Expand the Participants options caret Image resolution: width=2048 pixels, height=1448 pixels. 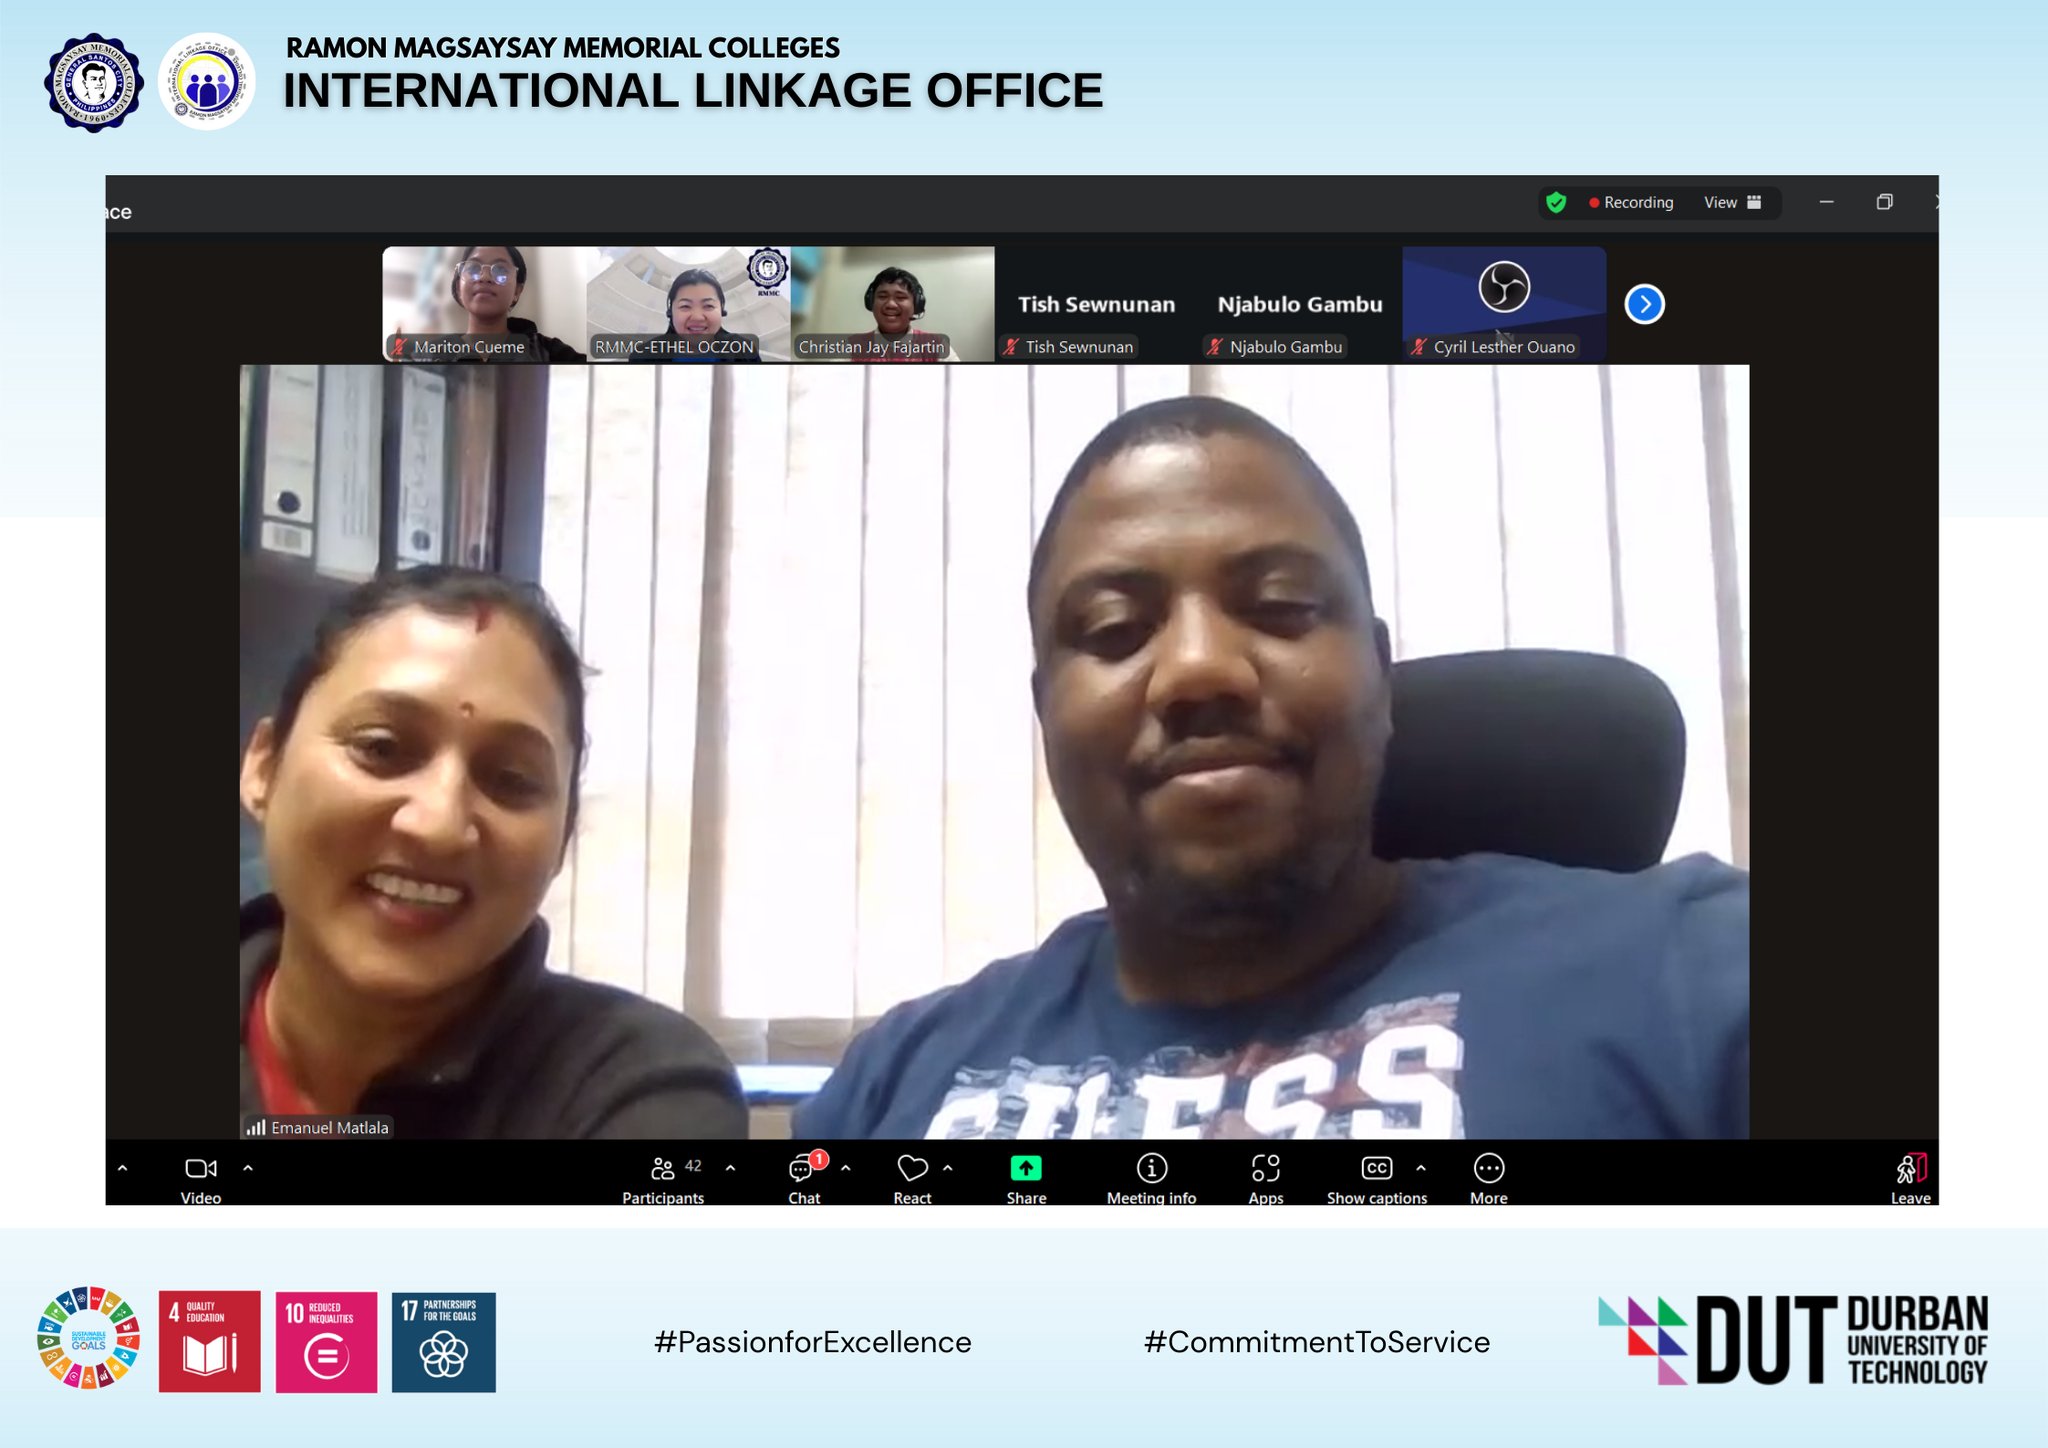click(731, 1167)
